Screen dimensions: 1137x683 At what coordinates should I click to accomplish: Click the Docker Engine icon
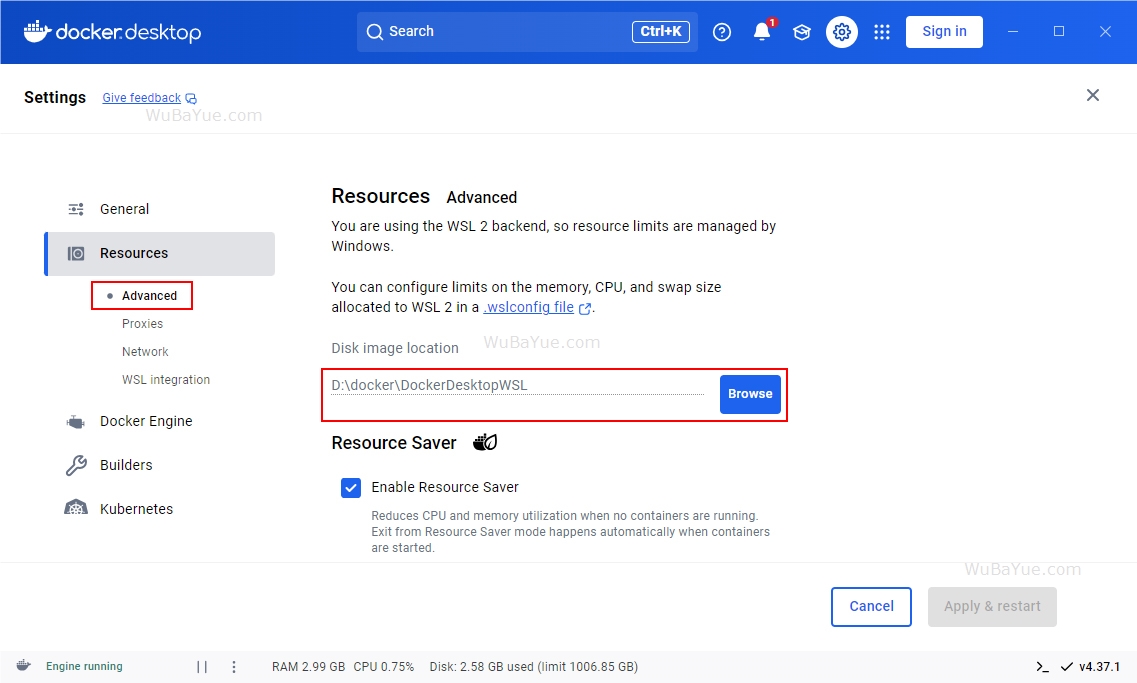pos(76,422)
